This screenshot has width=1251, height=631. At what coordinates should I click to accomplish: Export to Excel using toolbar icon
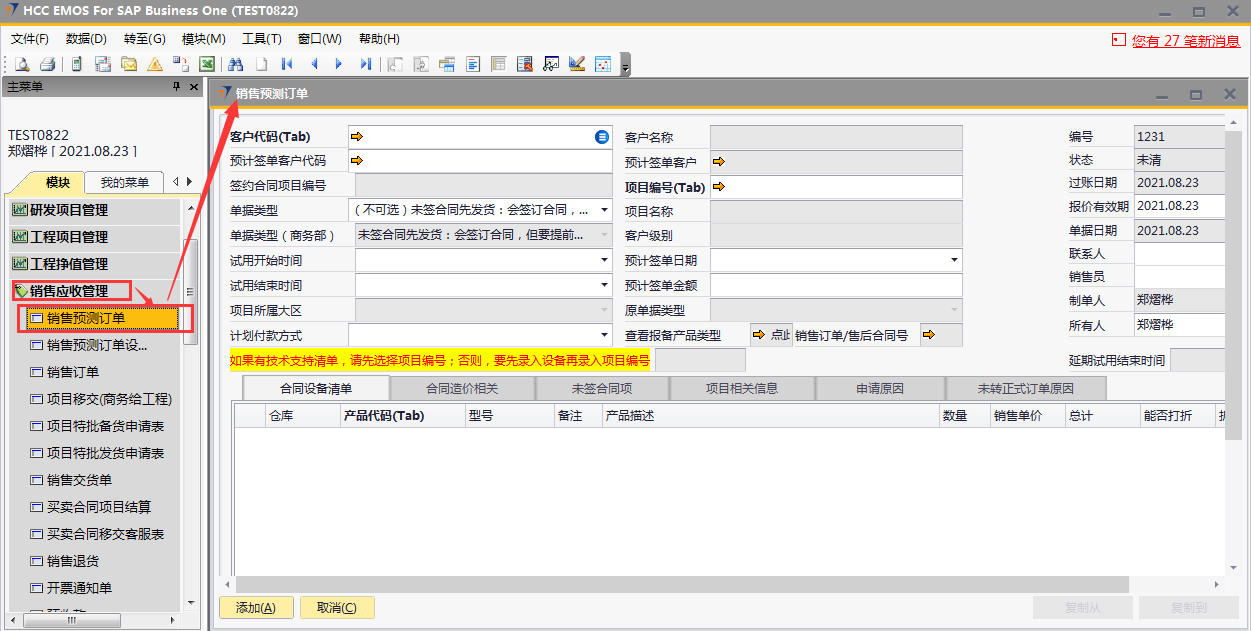point(207,64)
